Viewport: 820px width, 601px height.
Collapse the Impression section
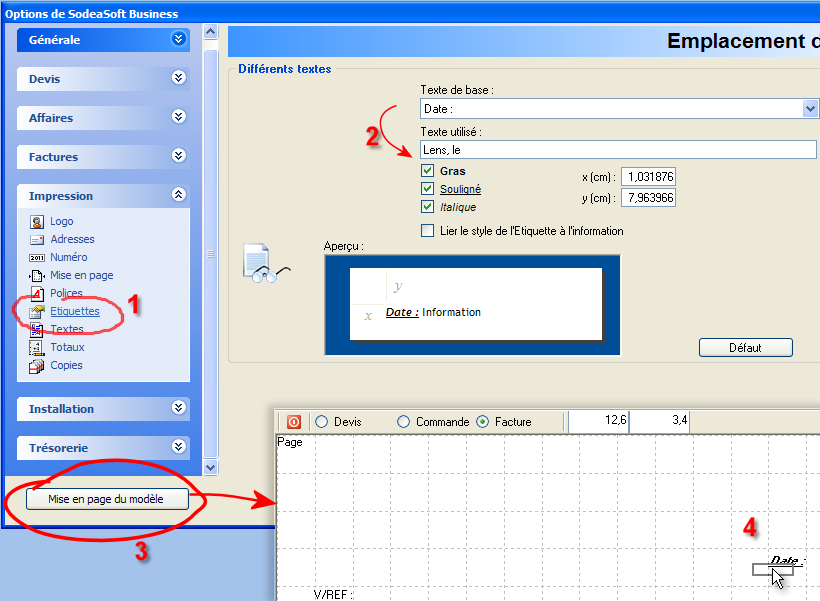[x=178, y=195]
